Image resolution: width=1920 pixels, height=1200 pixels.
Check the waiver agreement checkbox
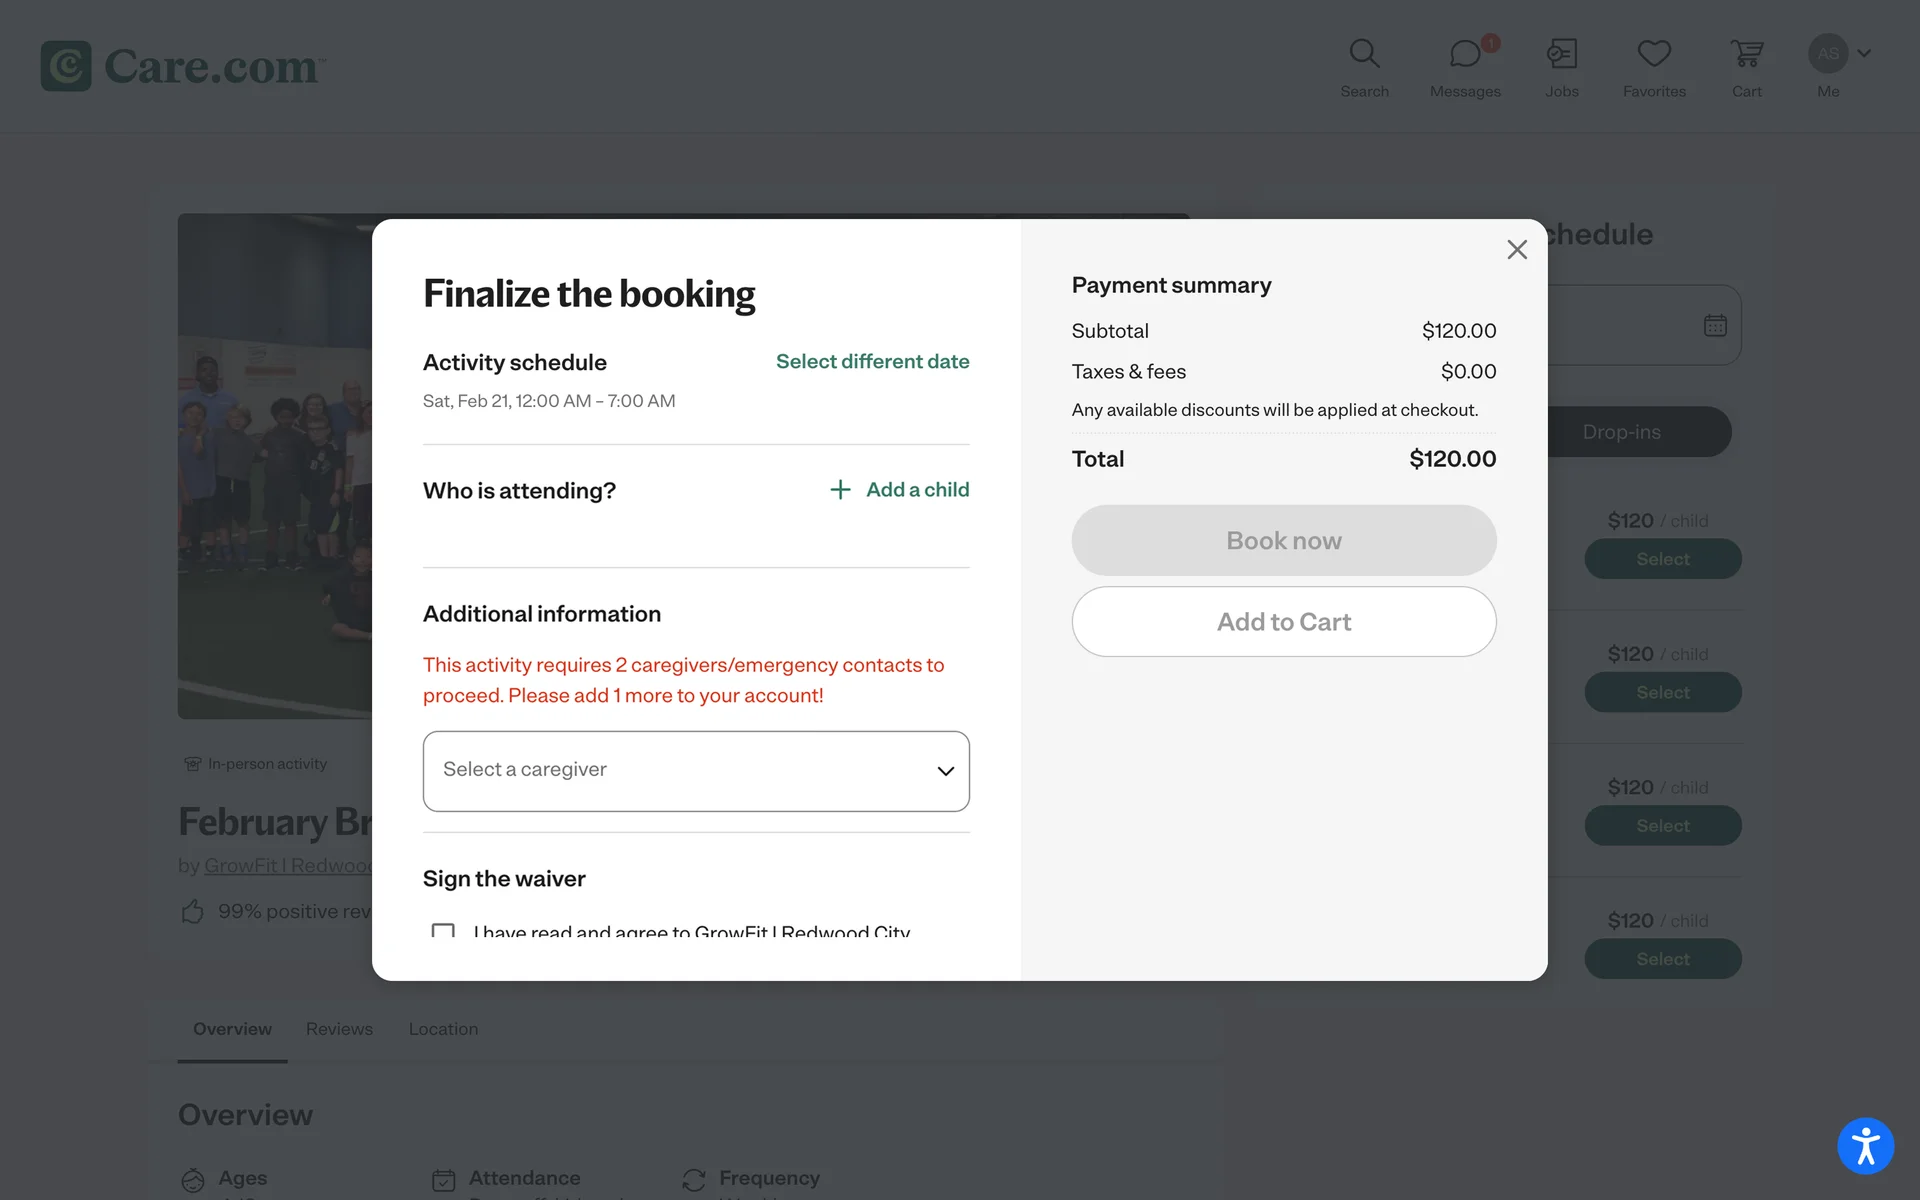[x=443, y=932]
